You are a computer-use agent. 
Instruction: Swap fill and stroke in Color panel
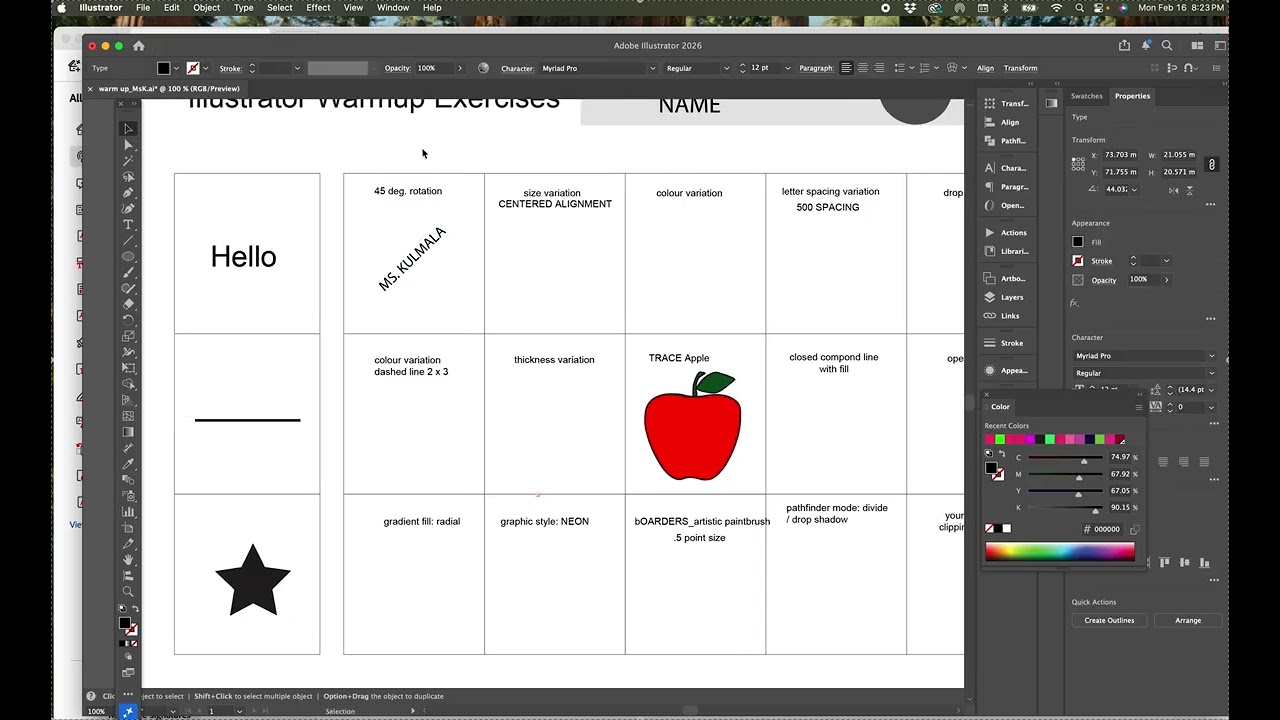click(1002, 454)
